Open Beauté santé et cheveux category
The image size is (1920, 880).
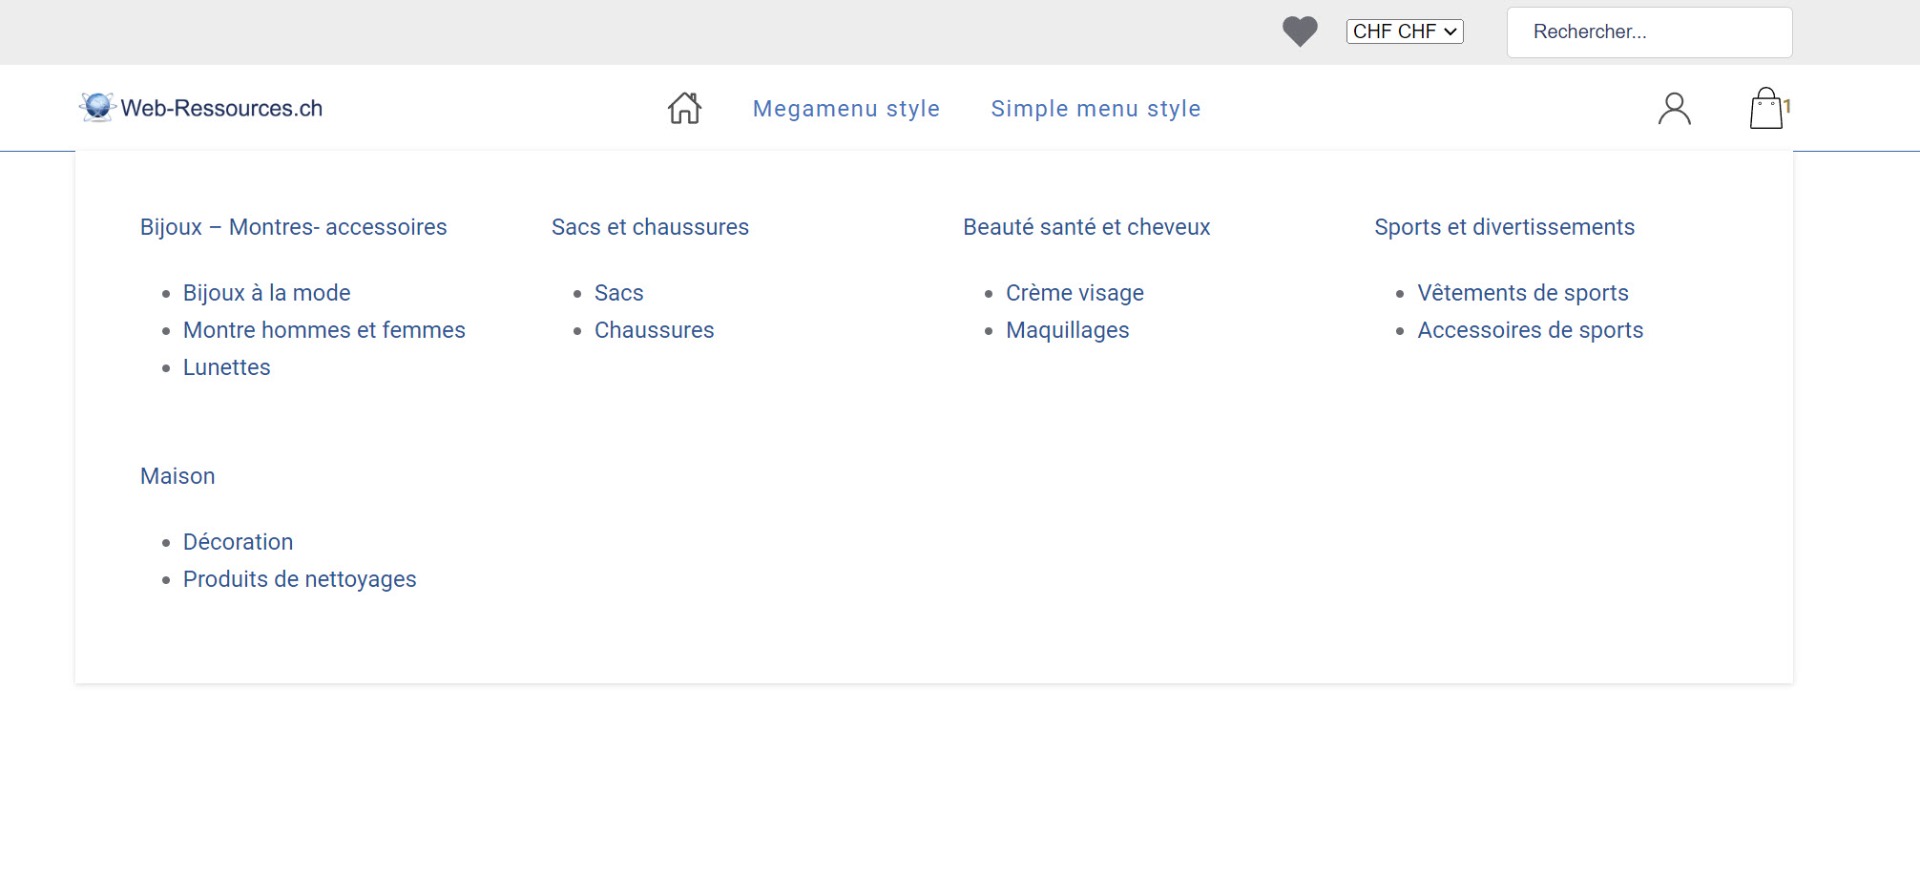click(x=1086, y=227)
